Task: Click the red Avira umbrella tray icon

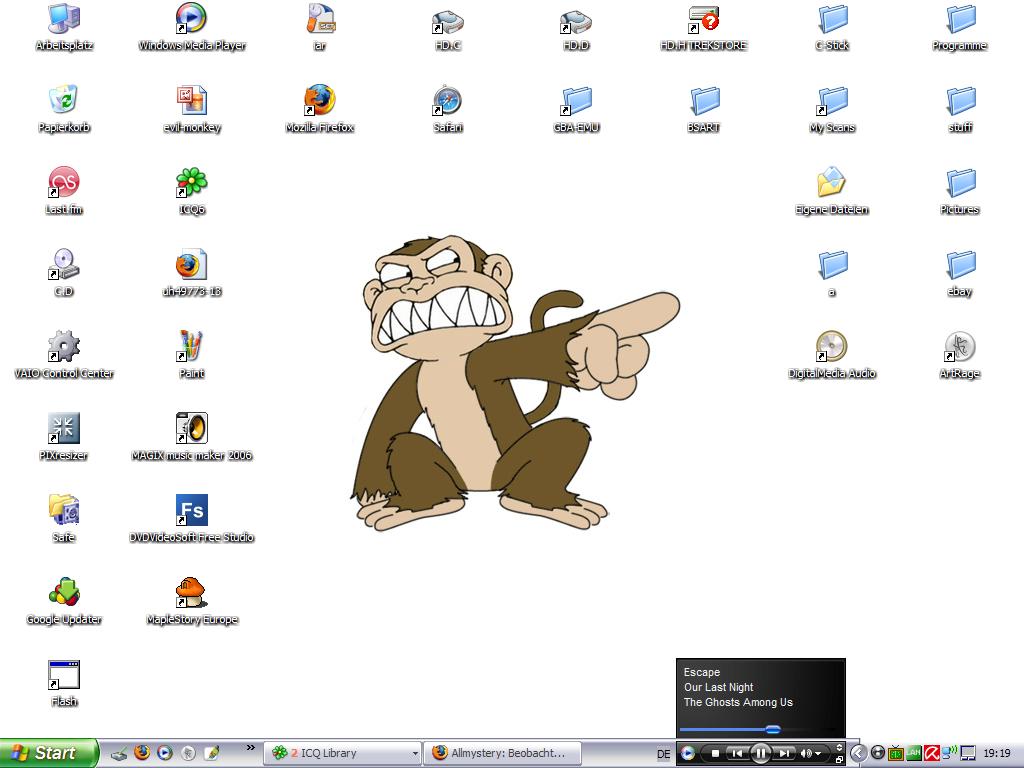Action: click(931, 753)
